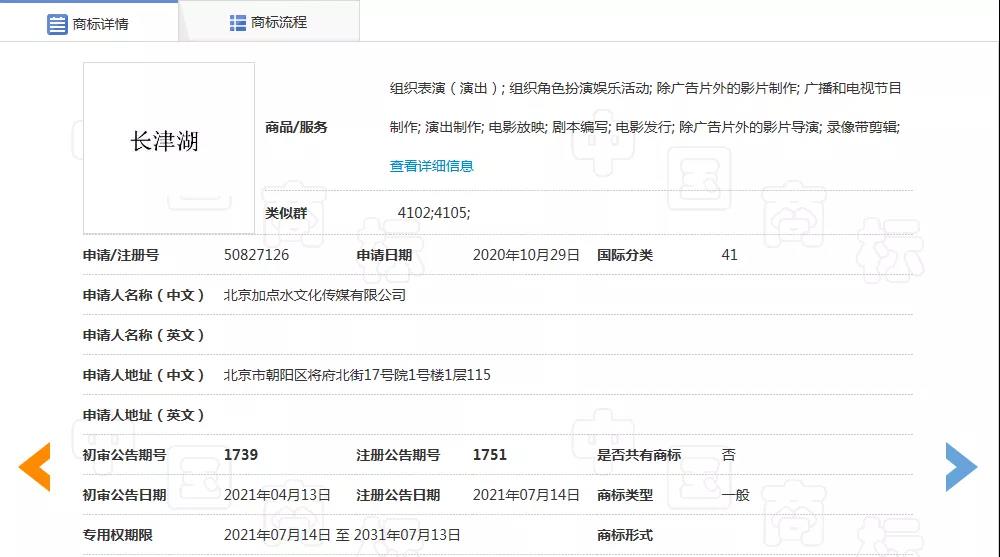Select the application number 50827126
The width and height of the screenshot is (1000, 557).
[256, 255]
